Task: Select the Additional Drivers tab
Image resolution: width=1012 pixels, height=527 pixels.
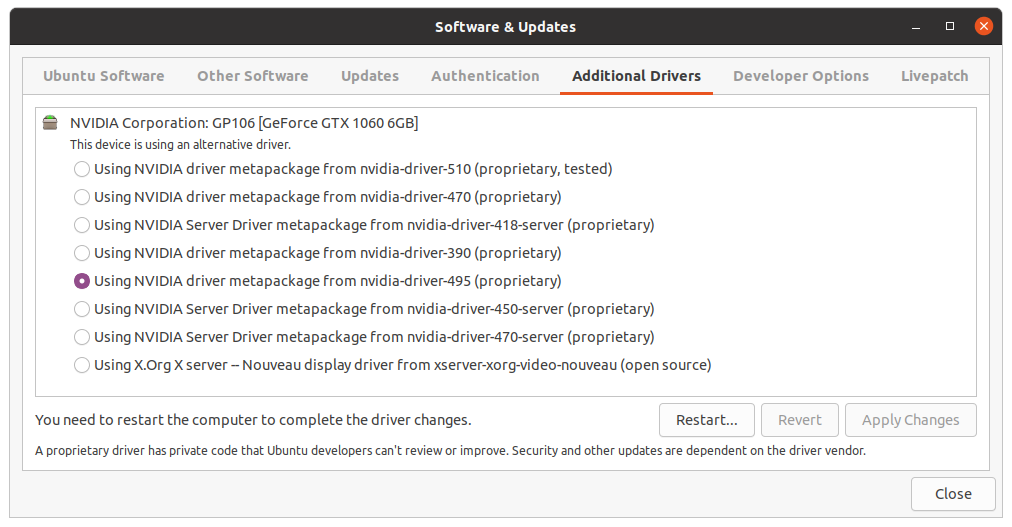Action: coord(636,76)
